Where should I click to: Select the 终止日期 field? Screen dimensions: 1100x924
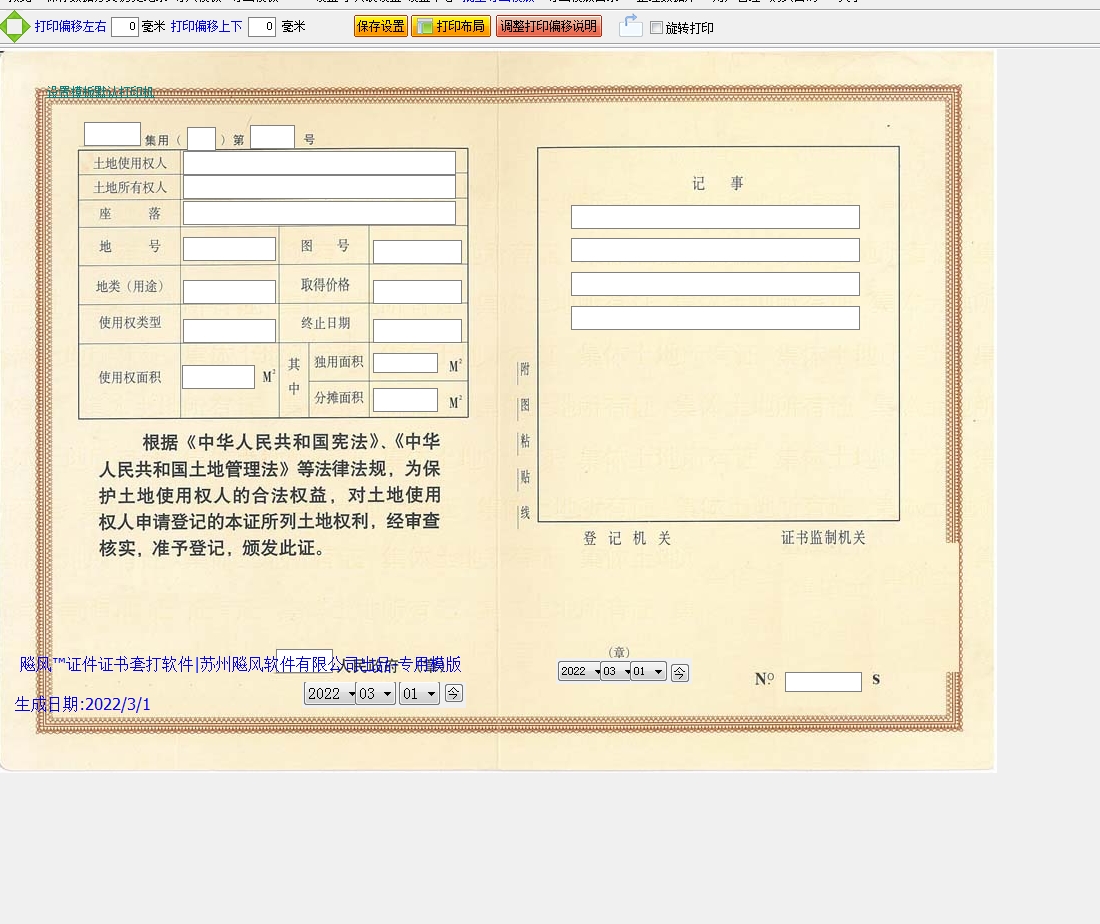coord(417,330)
